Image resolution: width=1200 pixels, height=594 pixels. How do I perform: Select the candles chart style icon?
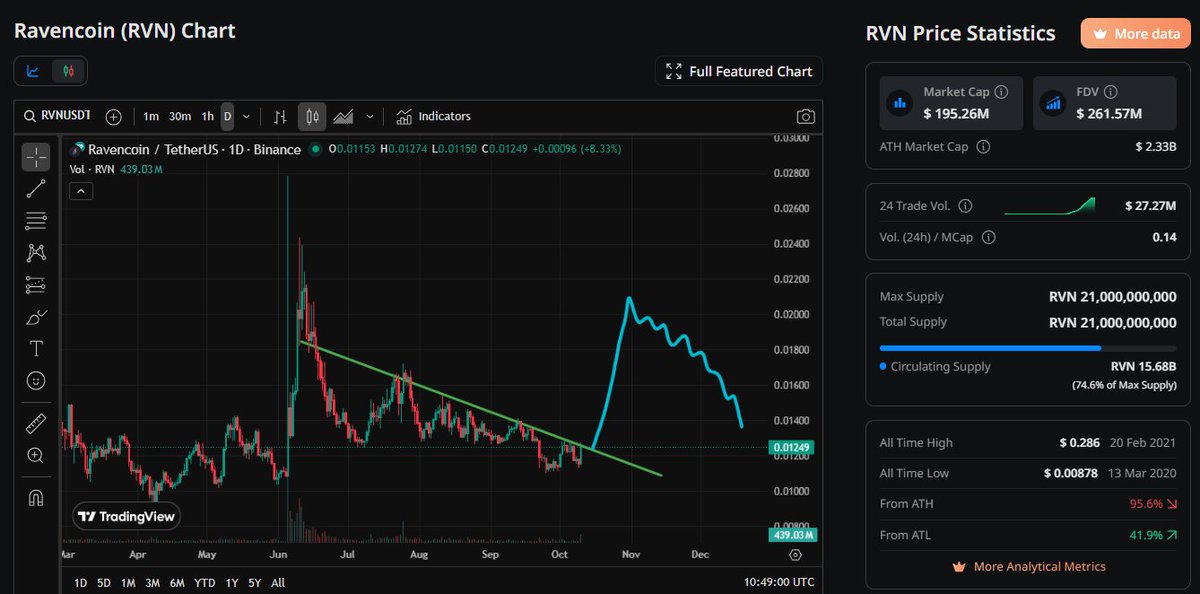[x=312, y=117]
